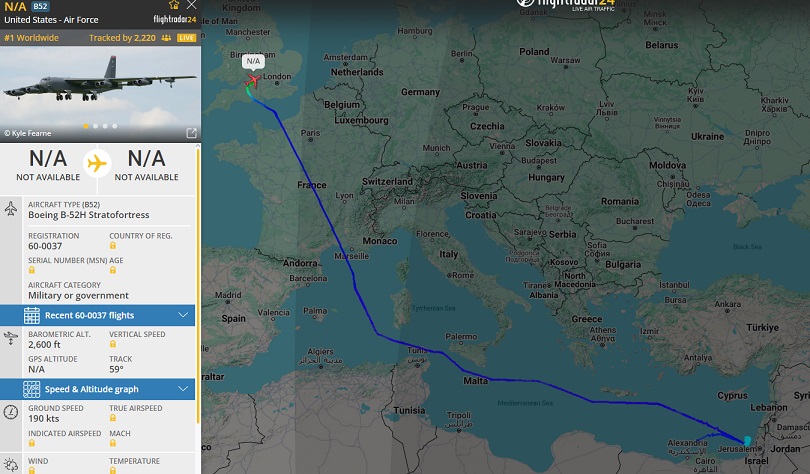This screenshot has height=474, width=810.
Task: Select the second photo carousel dot
Action: [x=95, y=126]
